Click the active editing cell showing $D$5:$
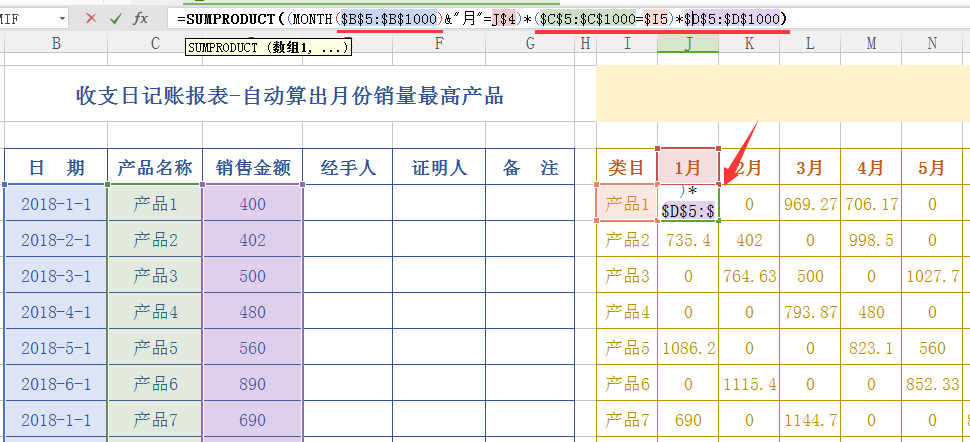970x442 pixels. tap(688, 202)
